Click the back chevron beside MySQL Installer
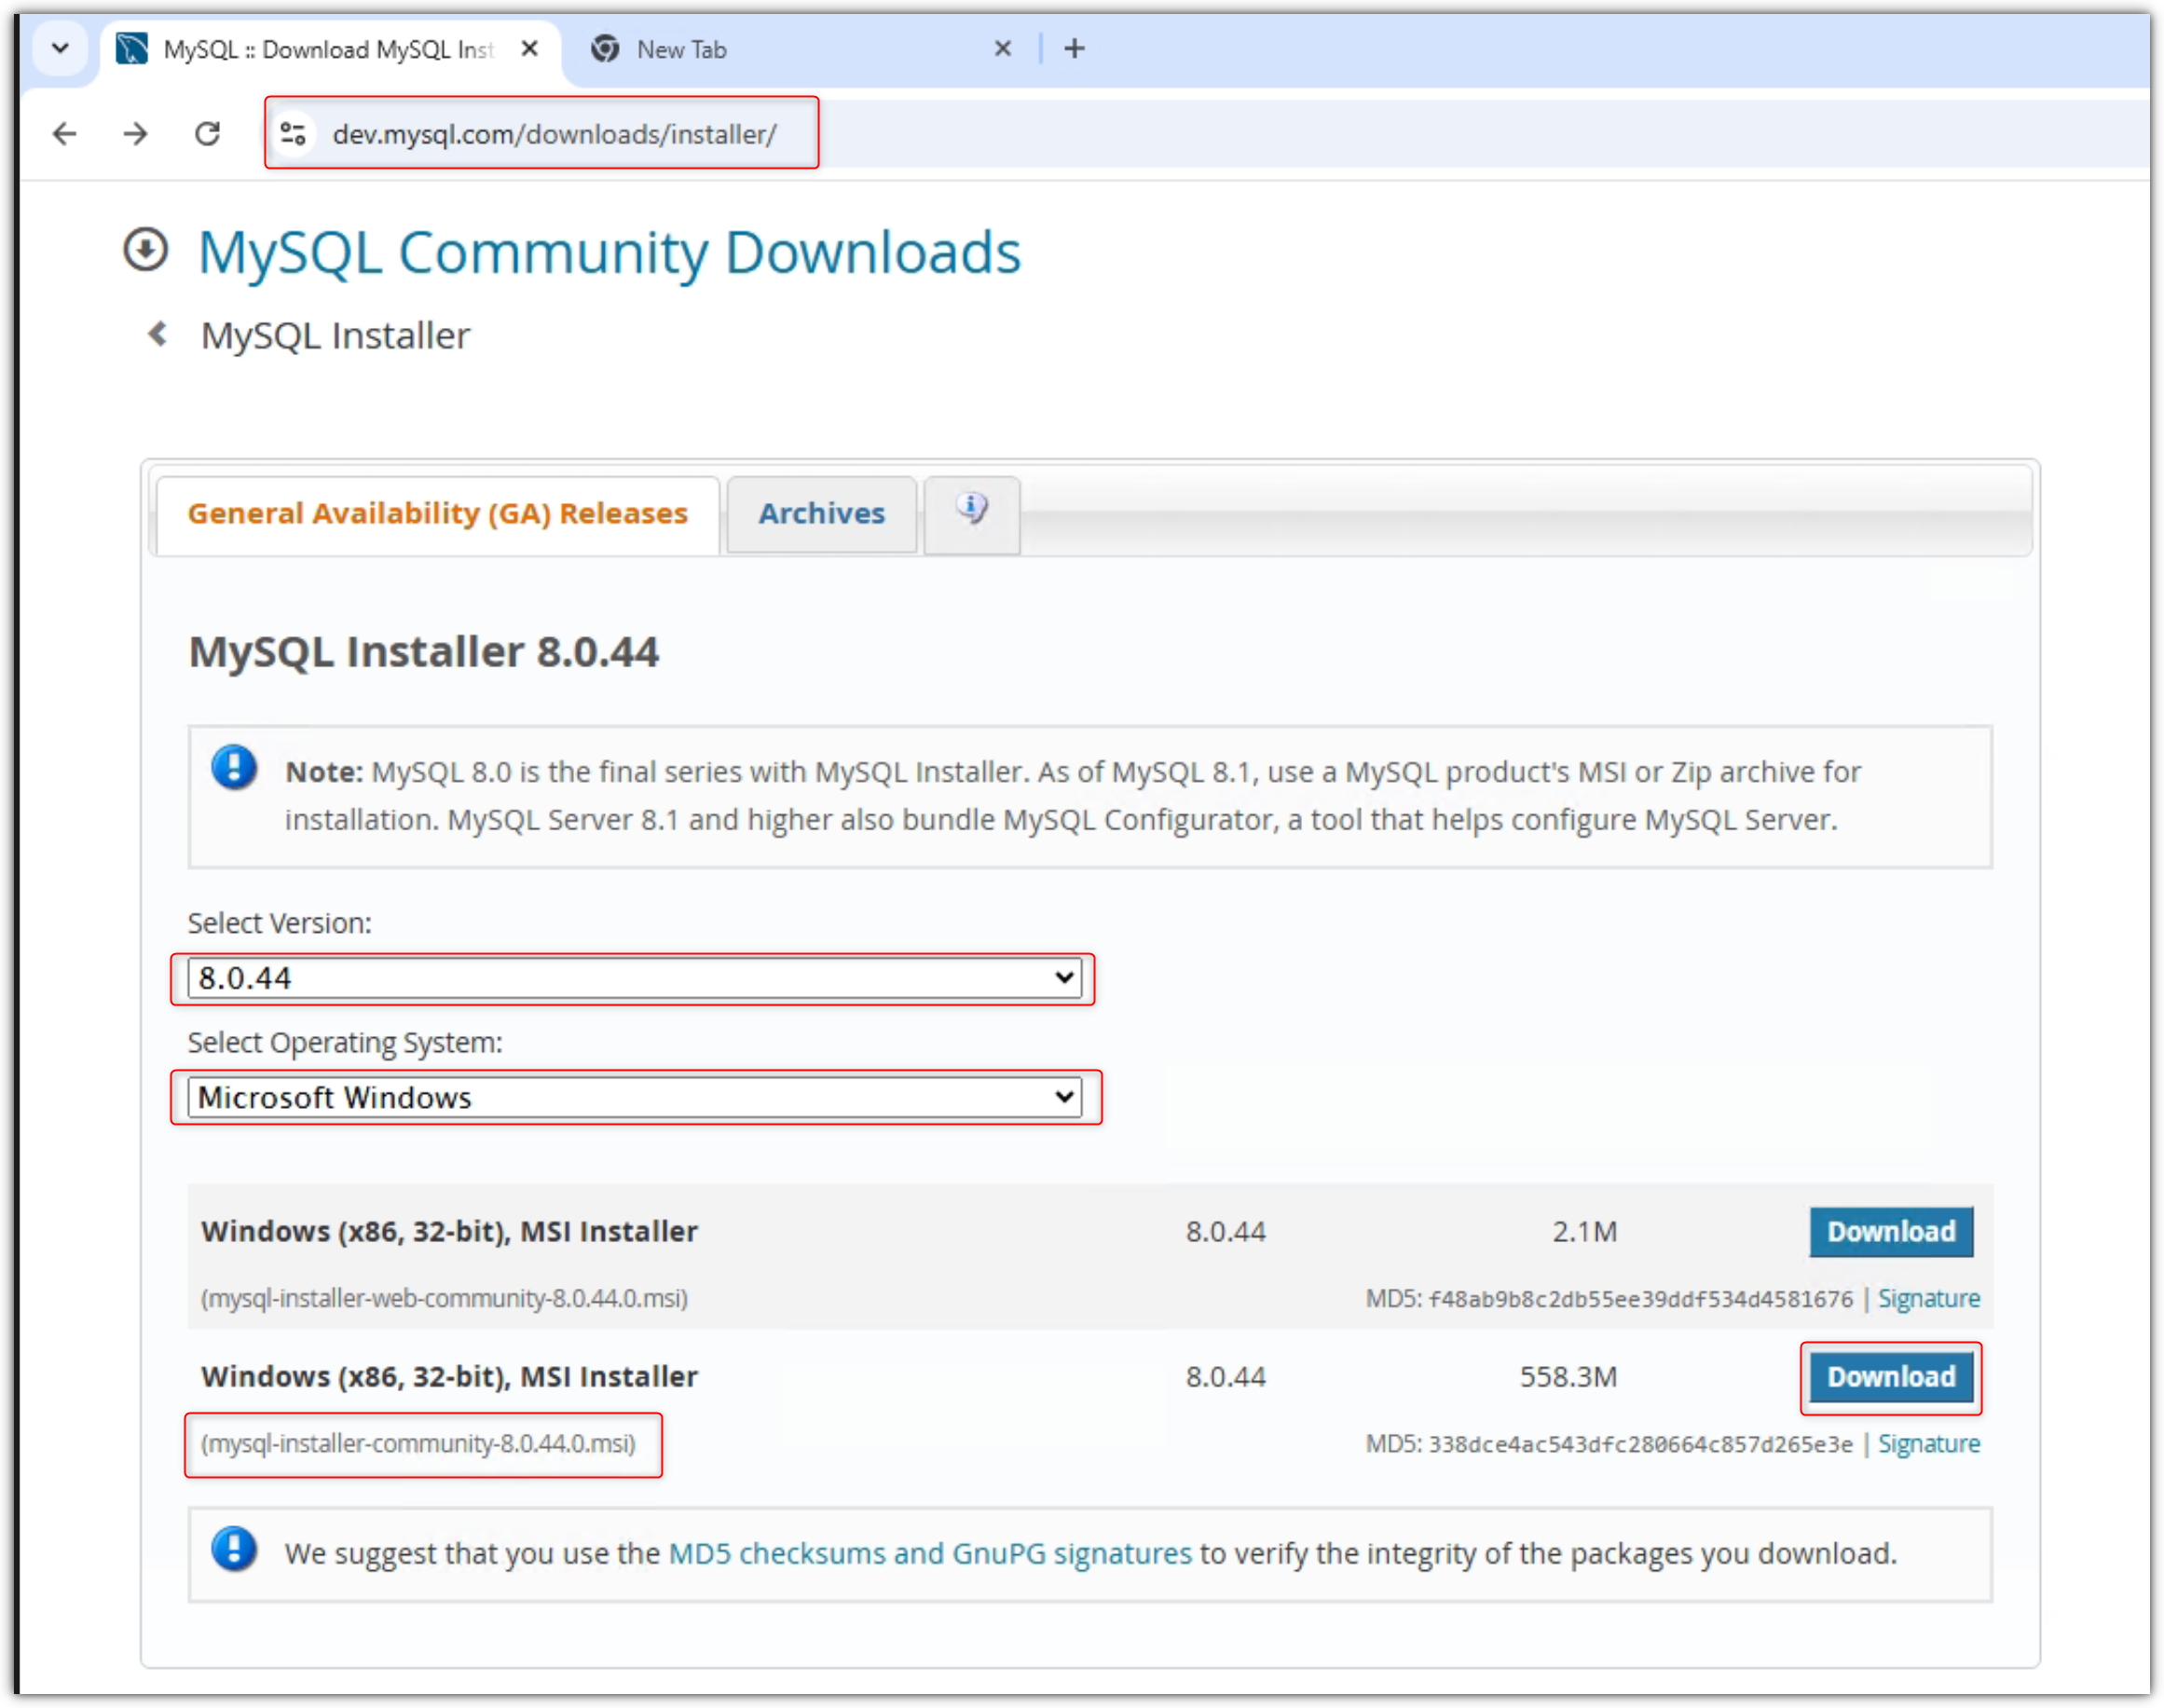The width and height of the screenshot is (2164, 1708). point(158,334)
